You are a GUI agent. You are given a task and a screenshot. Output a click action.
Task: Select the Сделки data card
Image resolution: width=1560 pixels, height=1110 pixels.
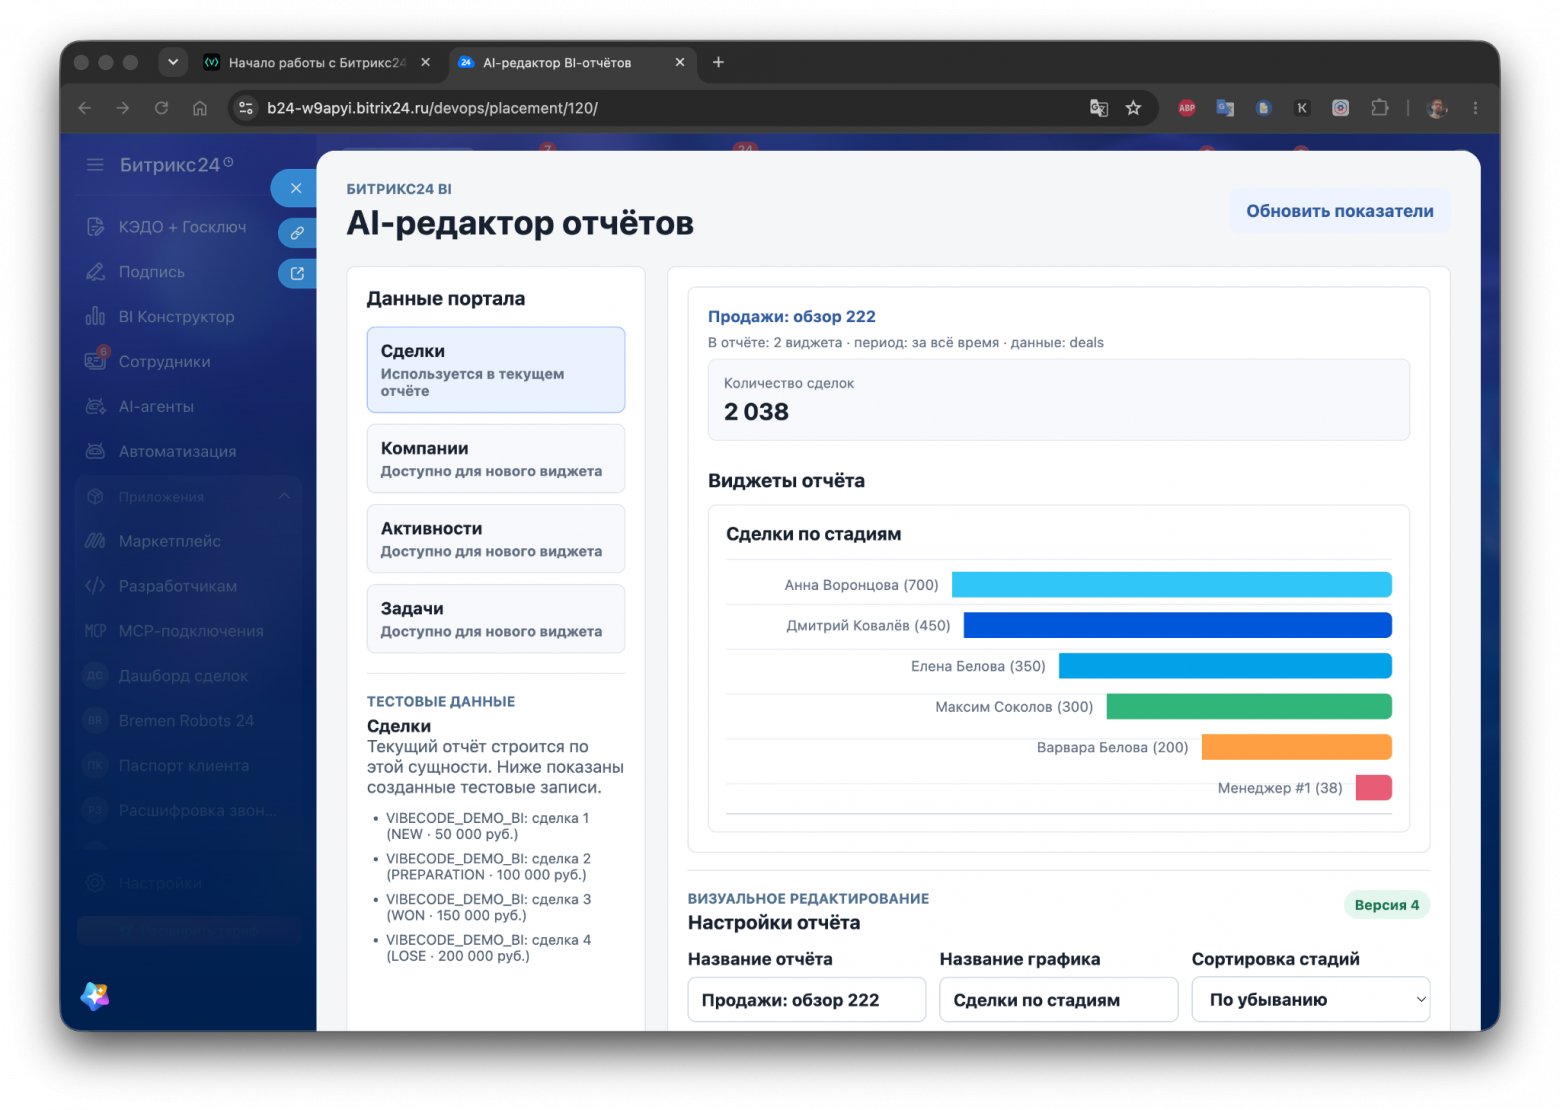tap(496, 370)
